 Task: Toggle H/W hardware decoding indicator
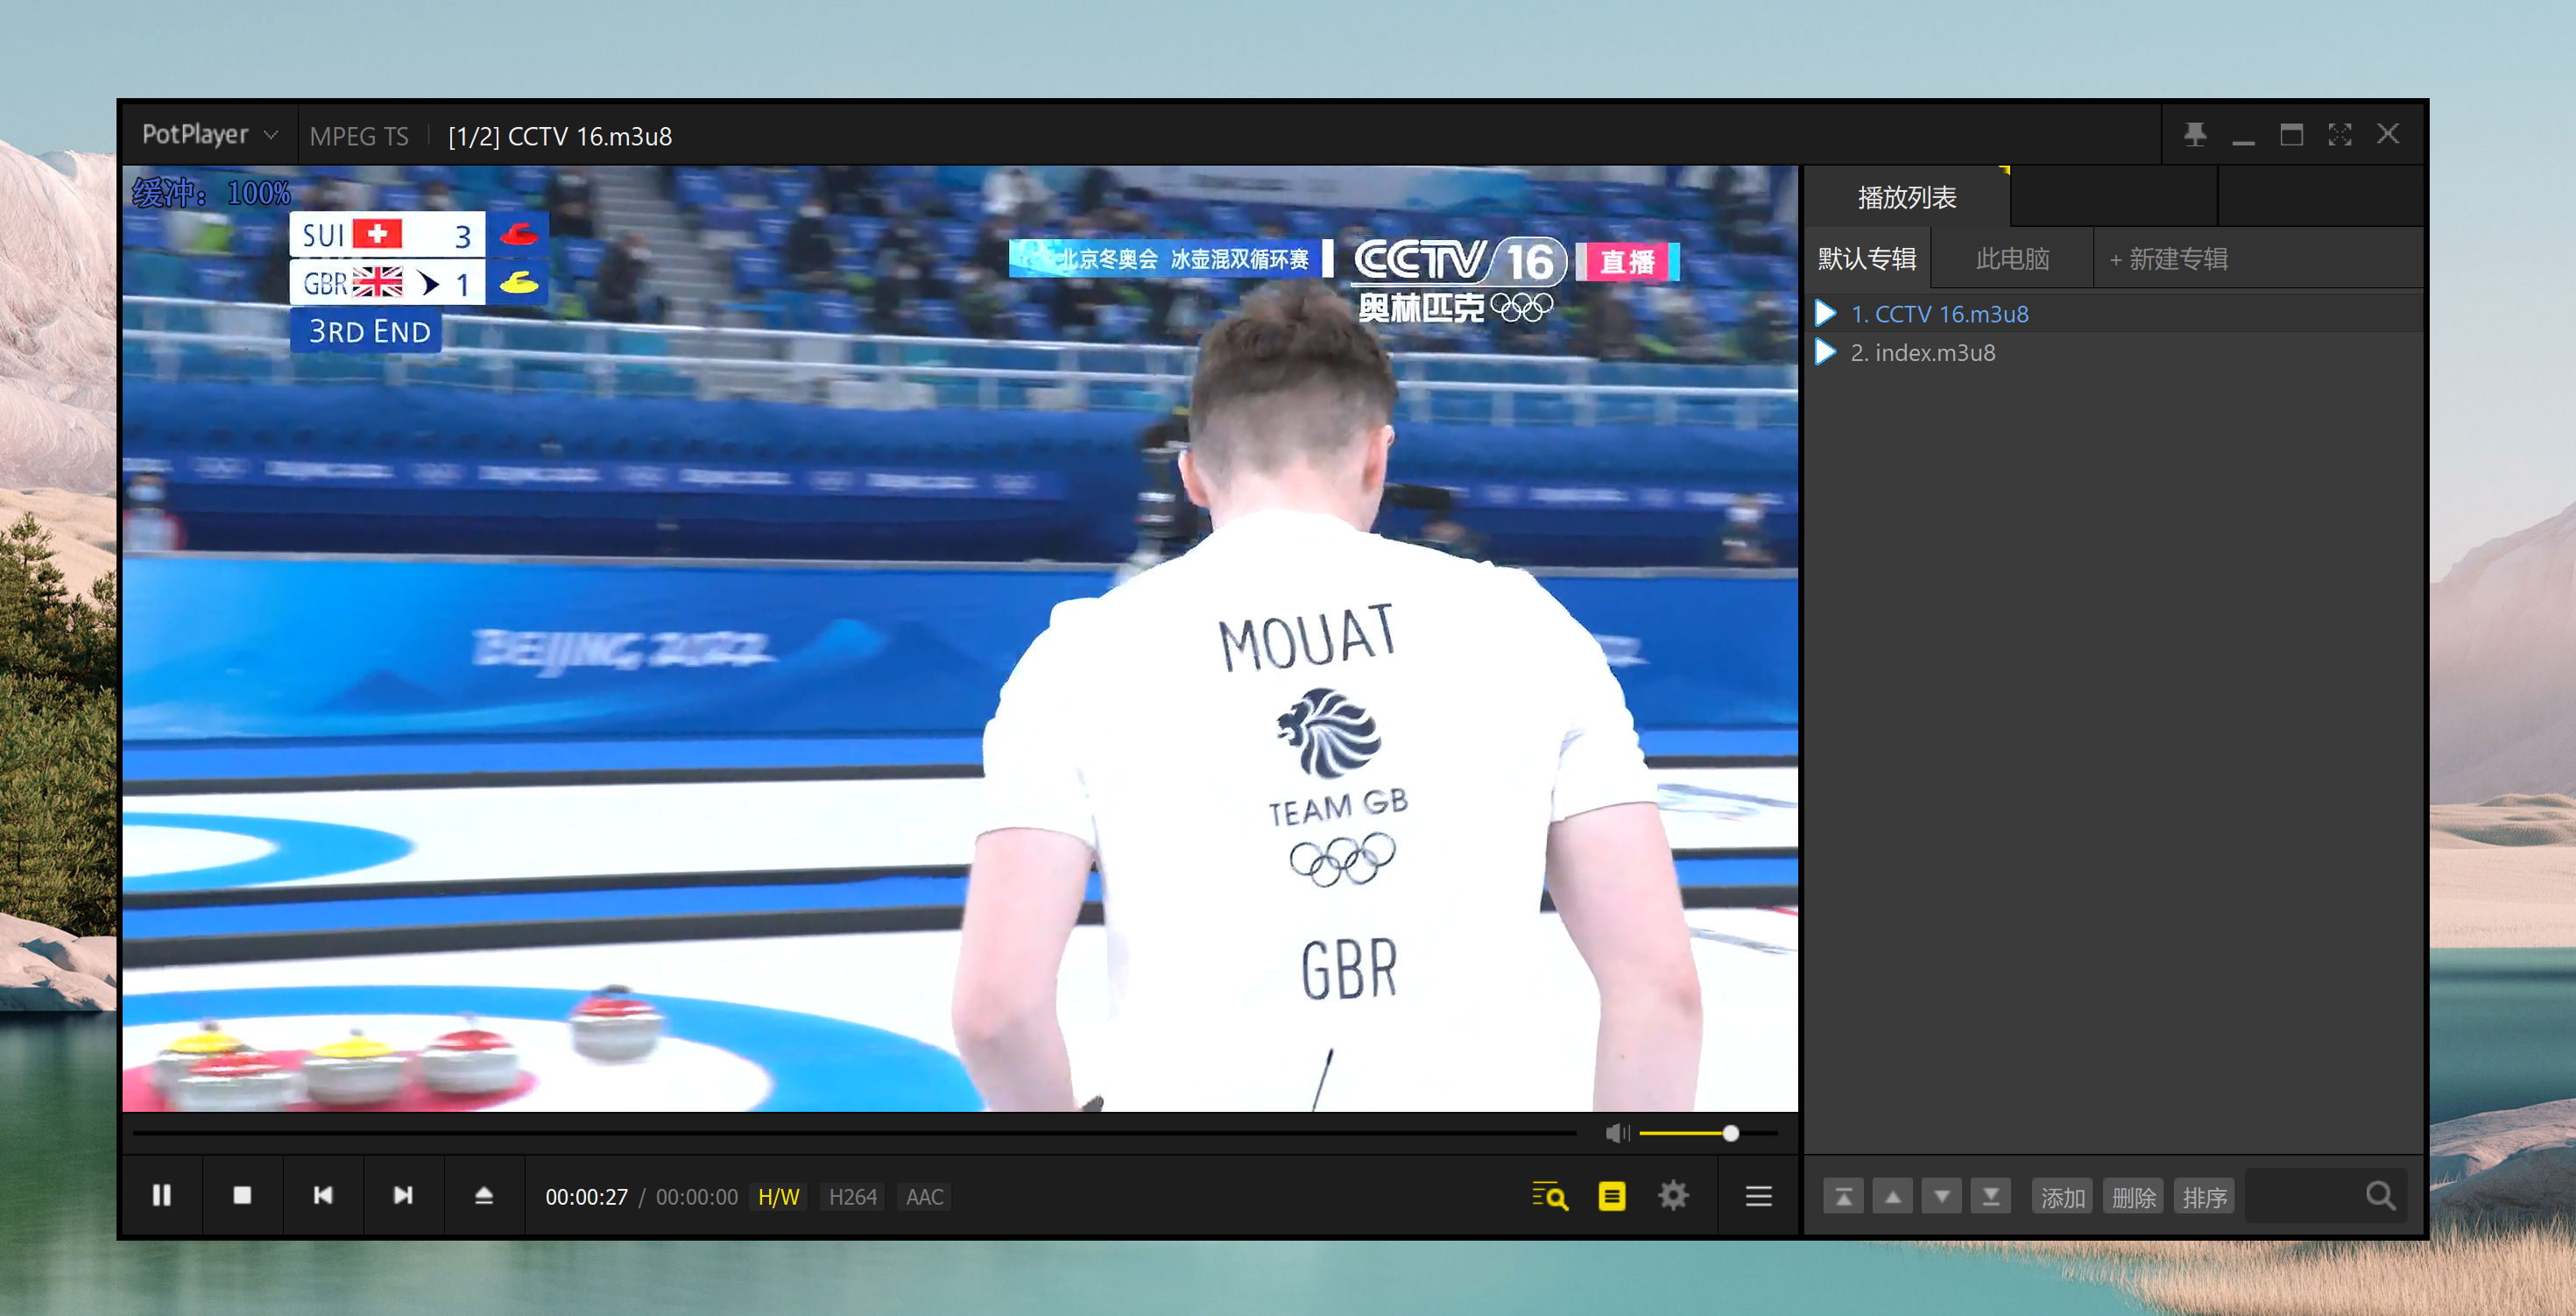click(778, 1197)
